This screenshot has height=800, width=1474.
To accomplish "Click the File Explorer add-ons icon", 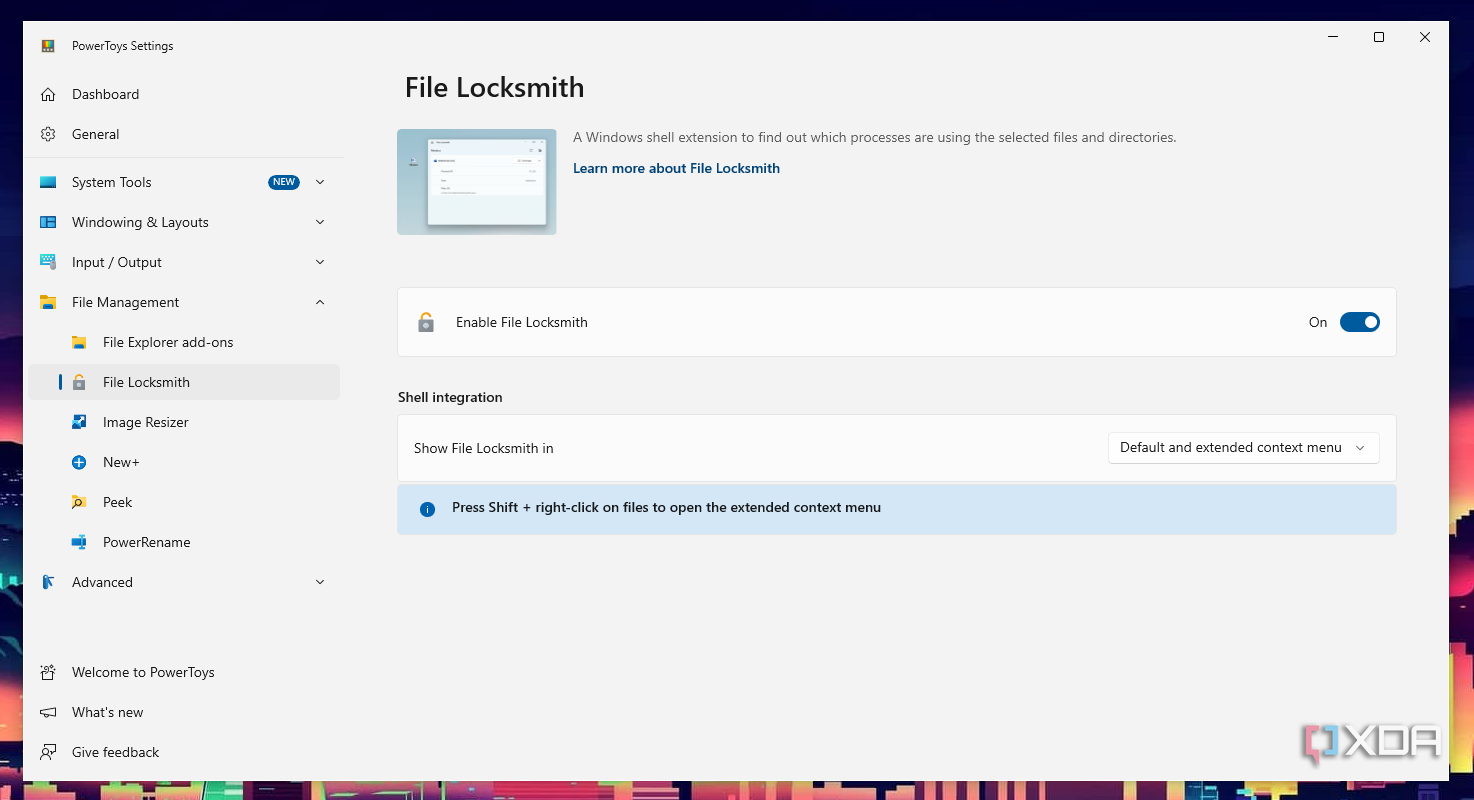I will click(x=79, y=342).
